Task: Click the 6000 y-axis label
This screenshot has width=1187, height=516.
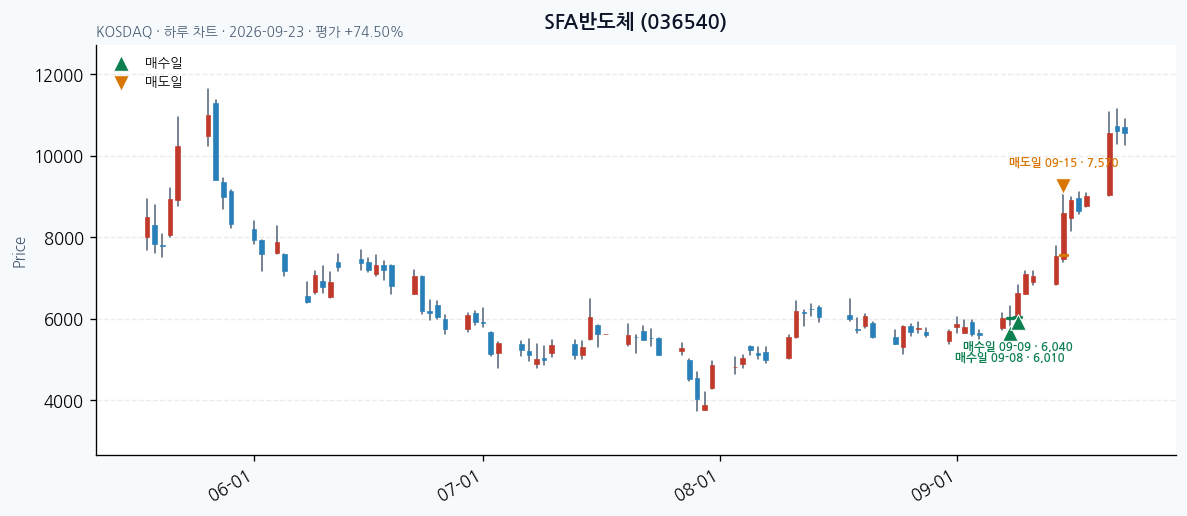Action: coord(64,319)
